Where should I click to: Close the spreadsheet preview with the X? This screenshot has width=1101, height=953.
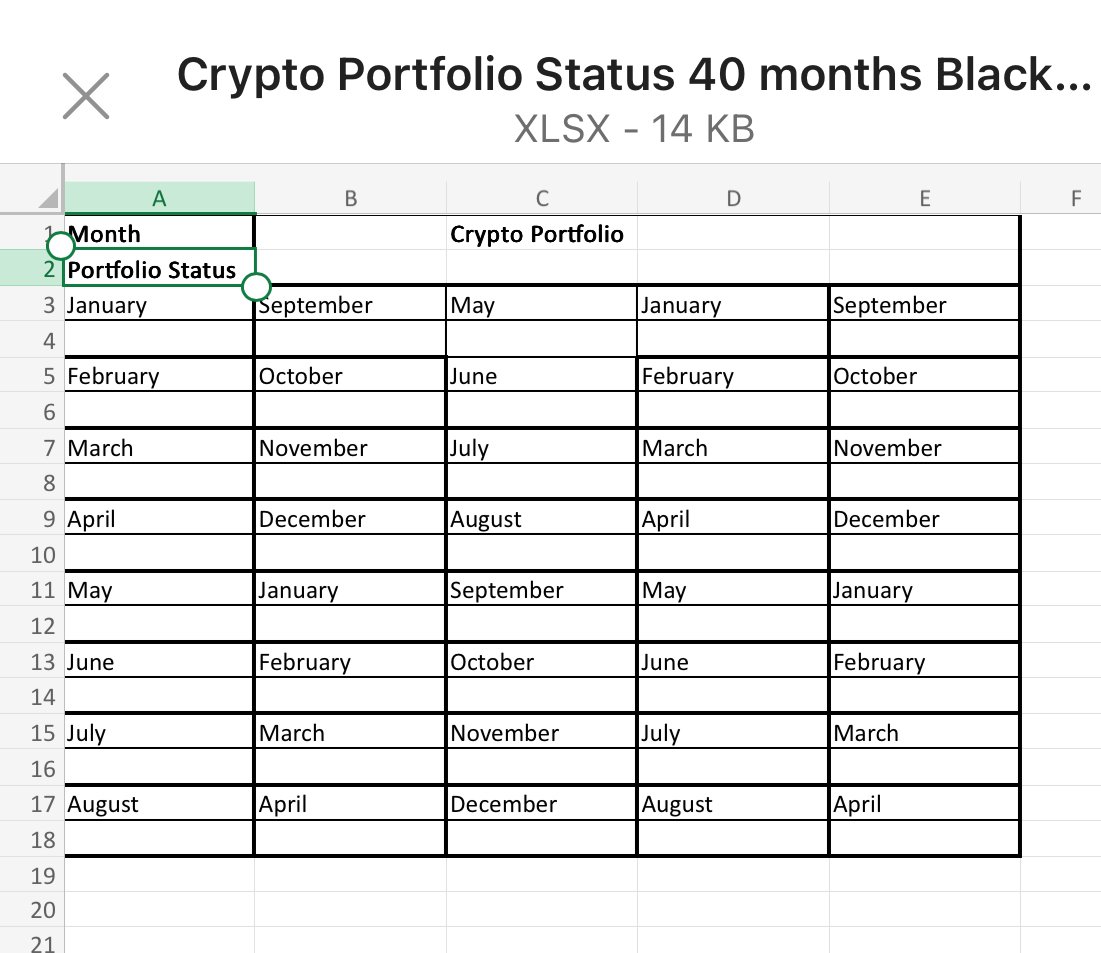pos(86,96)
